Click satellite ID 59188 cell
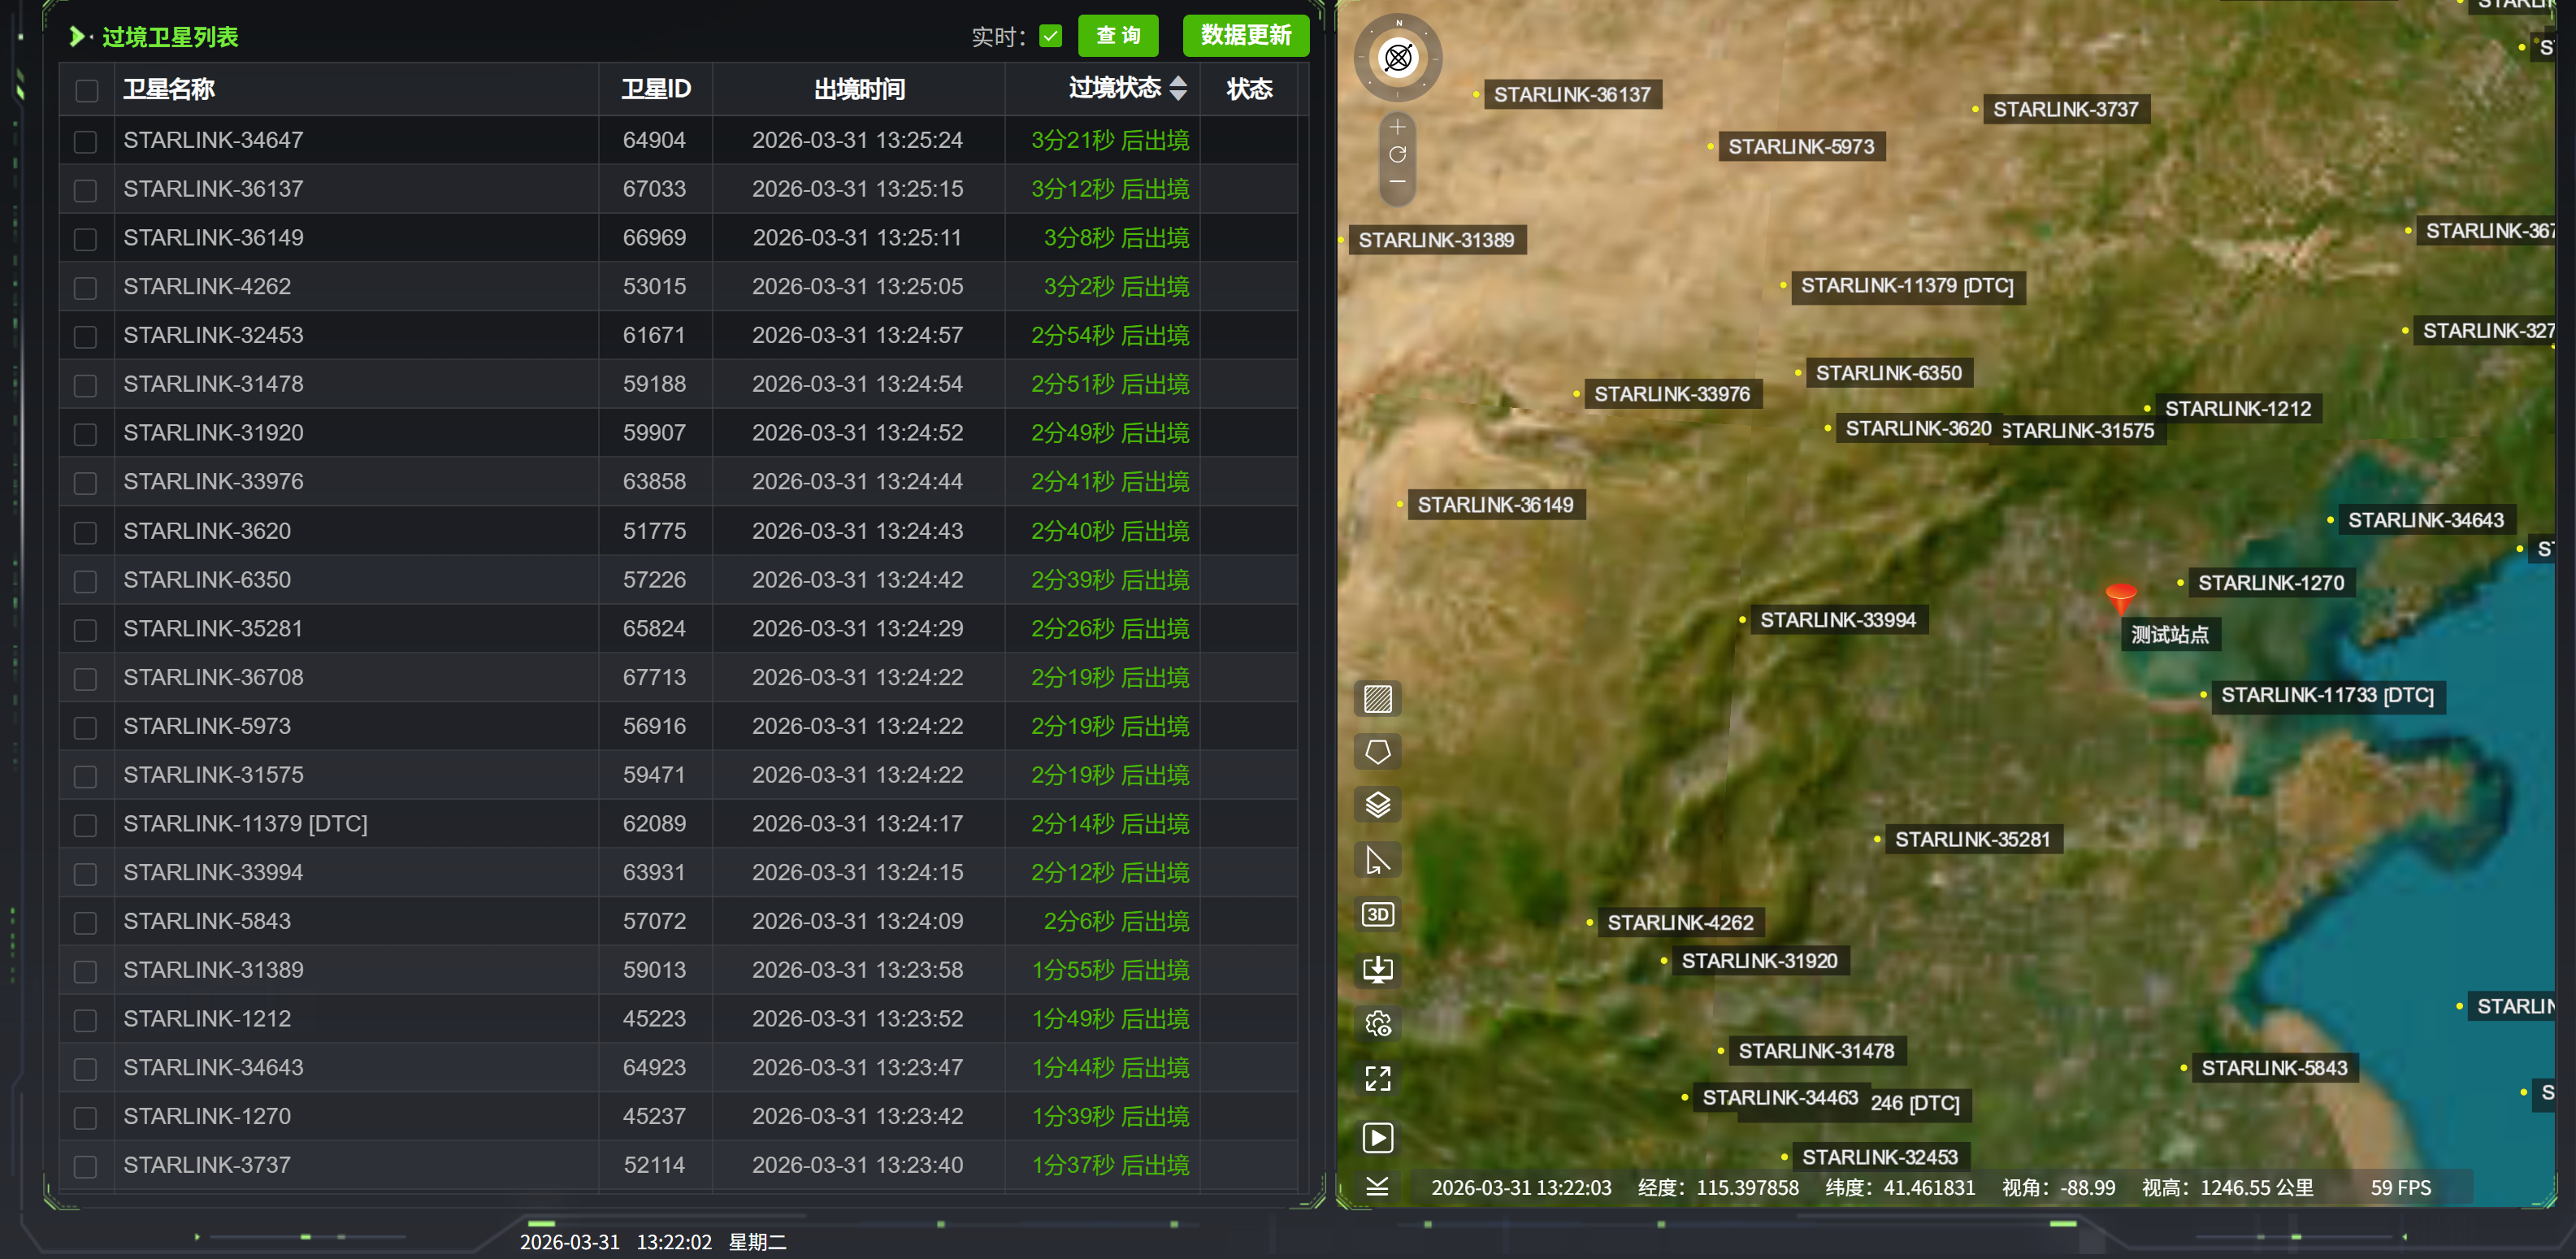 coord(655,384)
